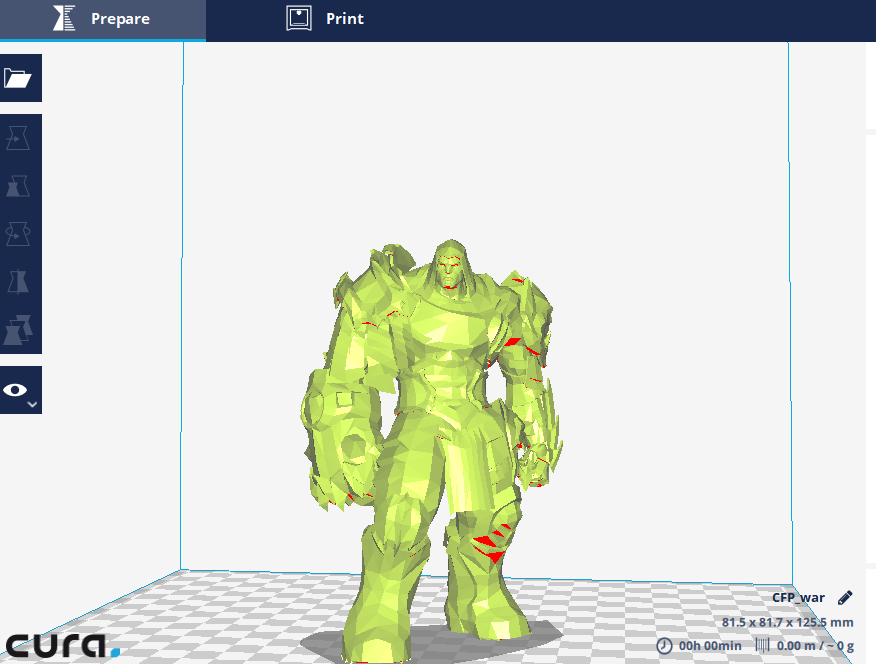Image resolution: width=876 pixels, height=664 pixels.
Task: Click the model dimensions text
Action: tap(787, 622)
